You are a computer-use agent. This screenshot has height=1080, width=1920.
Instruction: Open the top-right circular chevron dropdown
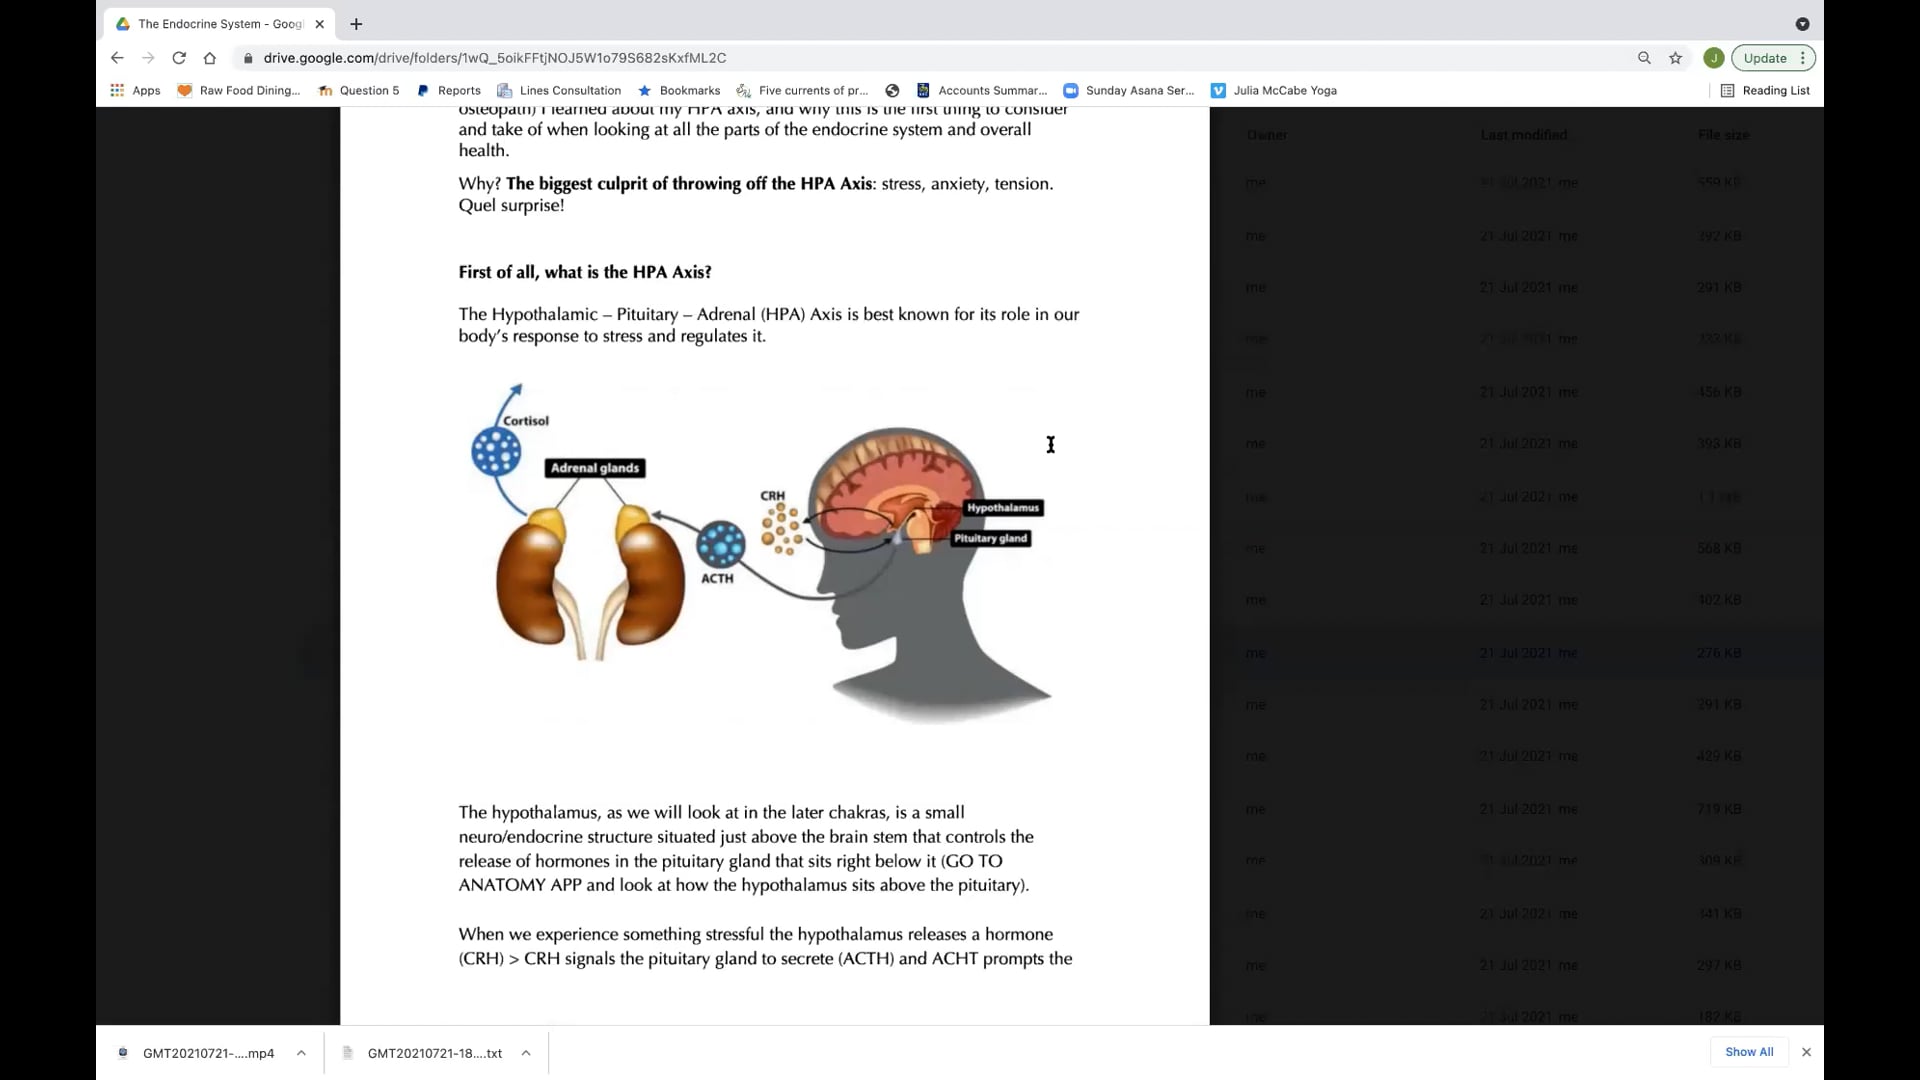tap(1803, 24)
